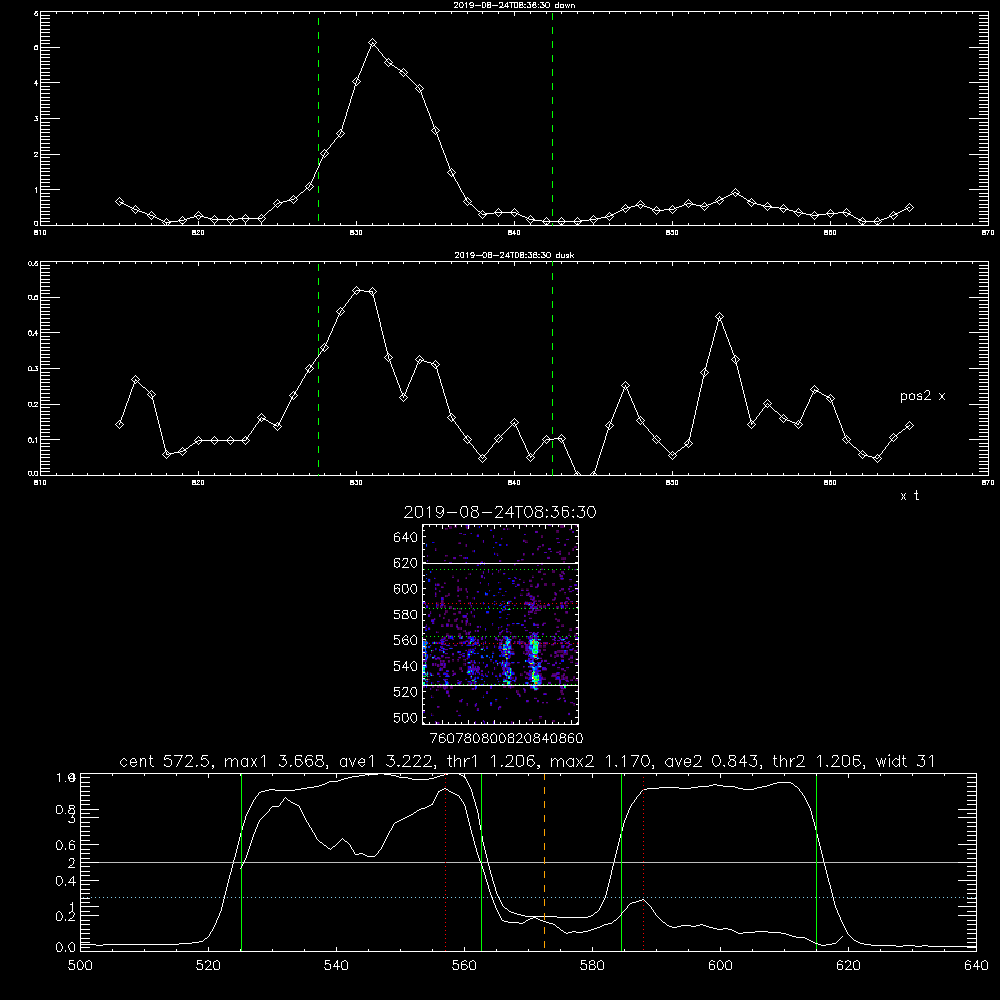
Task: Click the '560' y-axis label beside spectrogram
Action: tap(405, 640)
